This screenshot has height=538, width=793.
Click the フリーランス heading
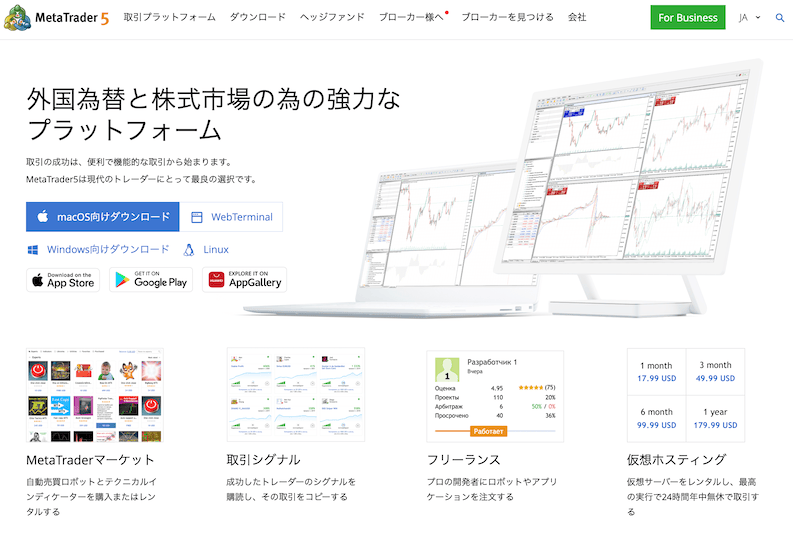[464, 460]
